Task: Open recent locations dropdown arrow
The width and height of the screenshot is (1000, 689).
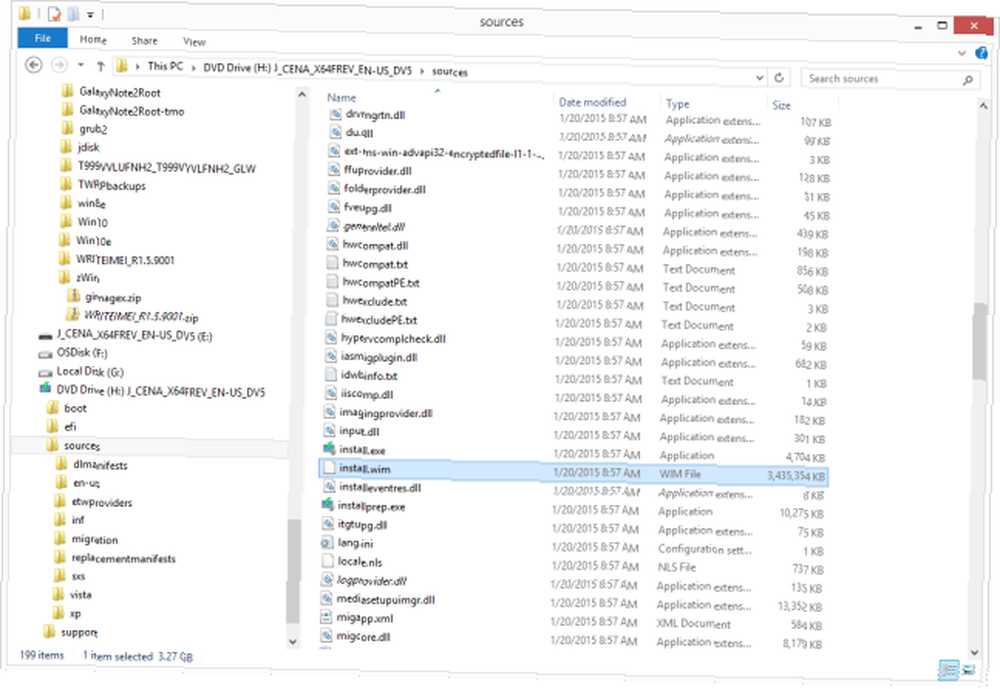Action: coord(80,65)
